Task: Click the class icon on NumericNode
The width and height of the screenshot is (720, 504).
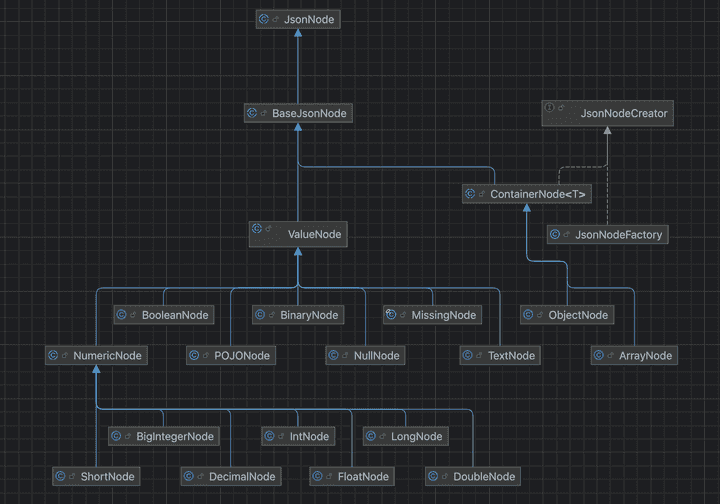Action: [53, 355]
